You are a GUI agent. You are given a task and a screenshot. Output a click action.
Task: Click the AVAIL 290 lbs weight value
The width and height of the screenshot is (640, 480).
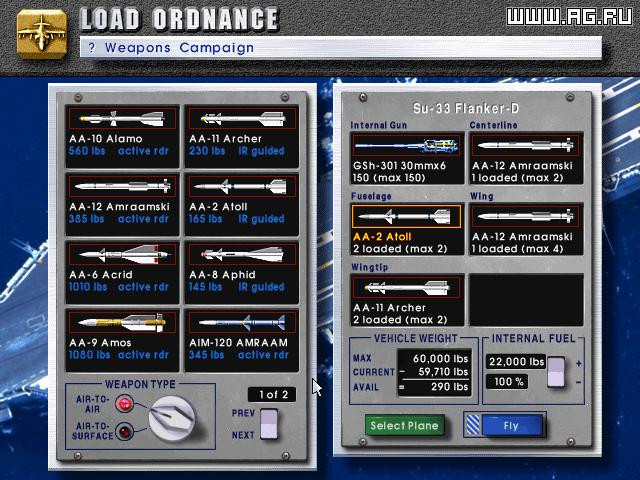449,387
